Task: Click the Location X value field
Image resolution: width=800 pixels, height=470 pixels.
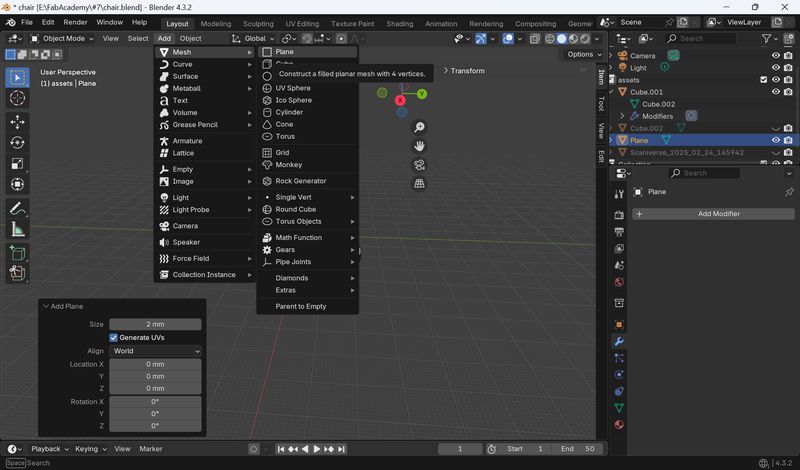Action: tap(156, 364)
